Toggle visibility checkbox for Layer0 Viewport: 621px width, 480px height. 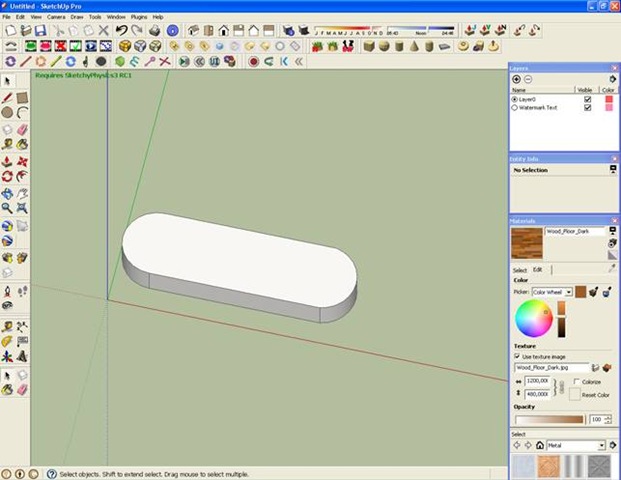[587, 99]
